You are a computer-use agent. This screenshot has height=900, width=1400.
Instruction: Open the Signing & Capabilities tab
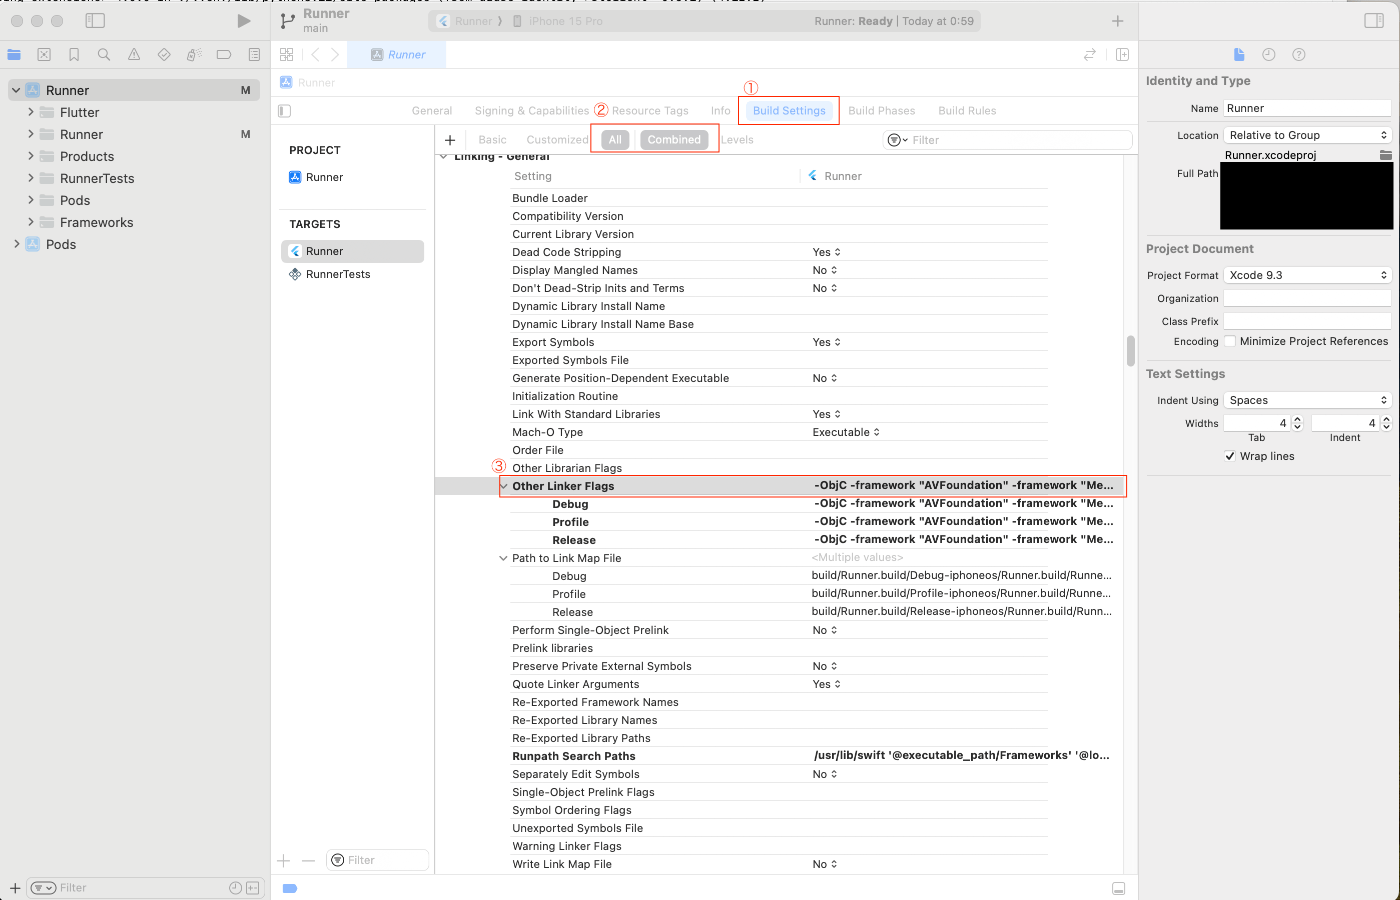(x=532, y=111)
